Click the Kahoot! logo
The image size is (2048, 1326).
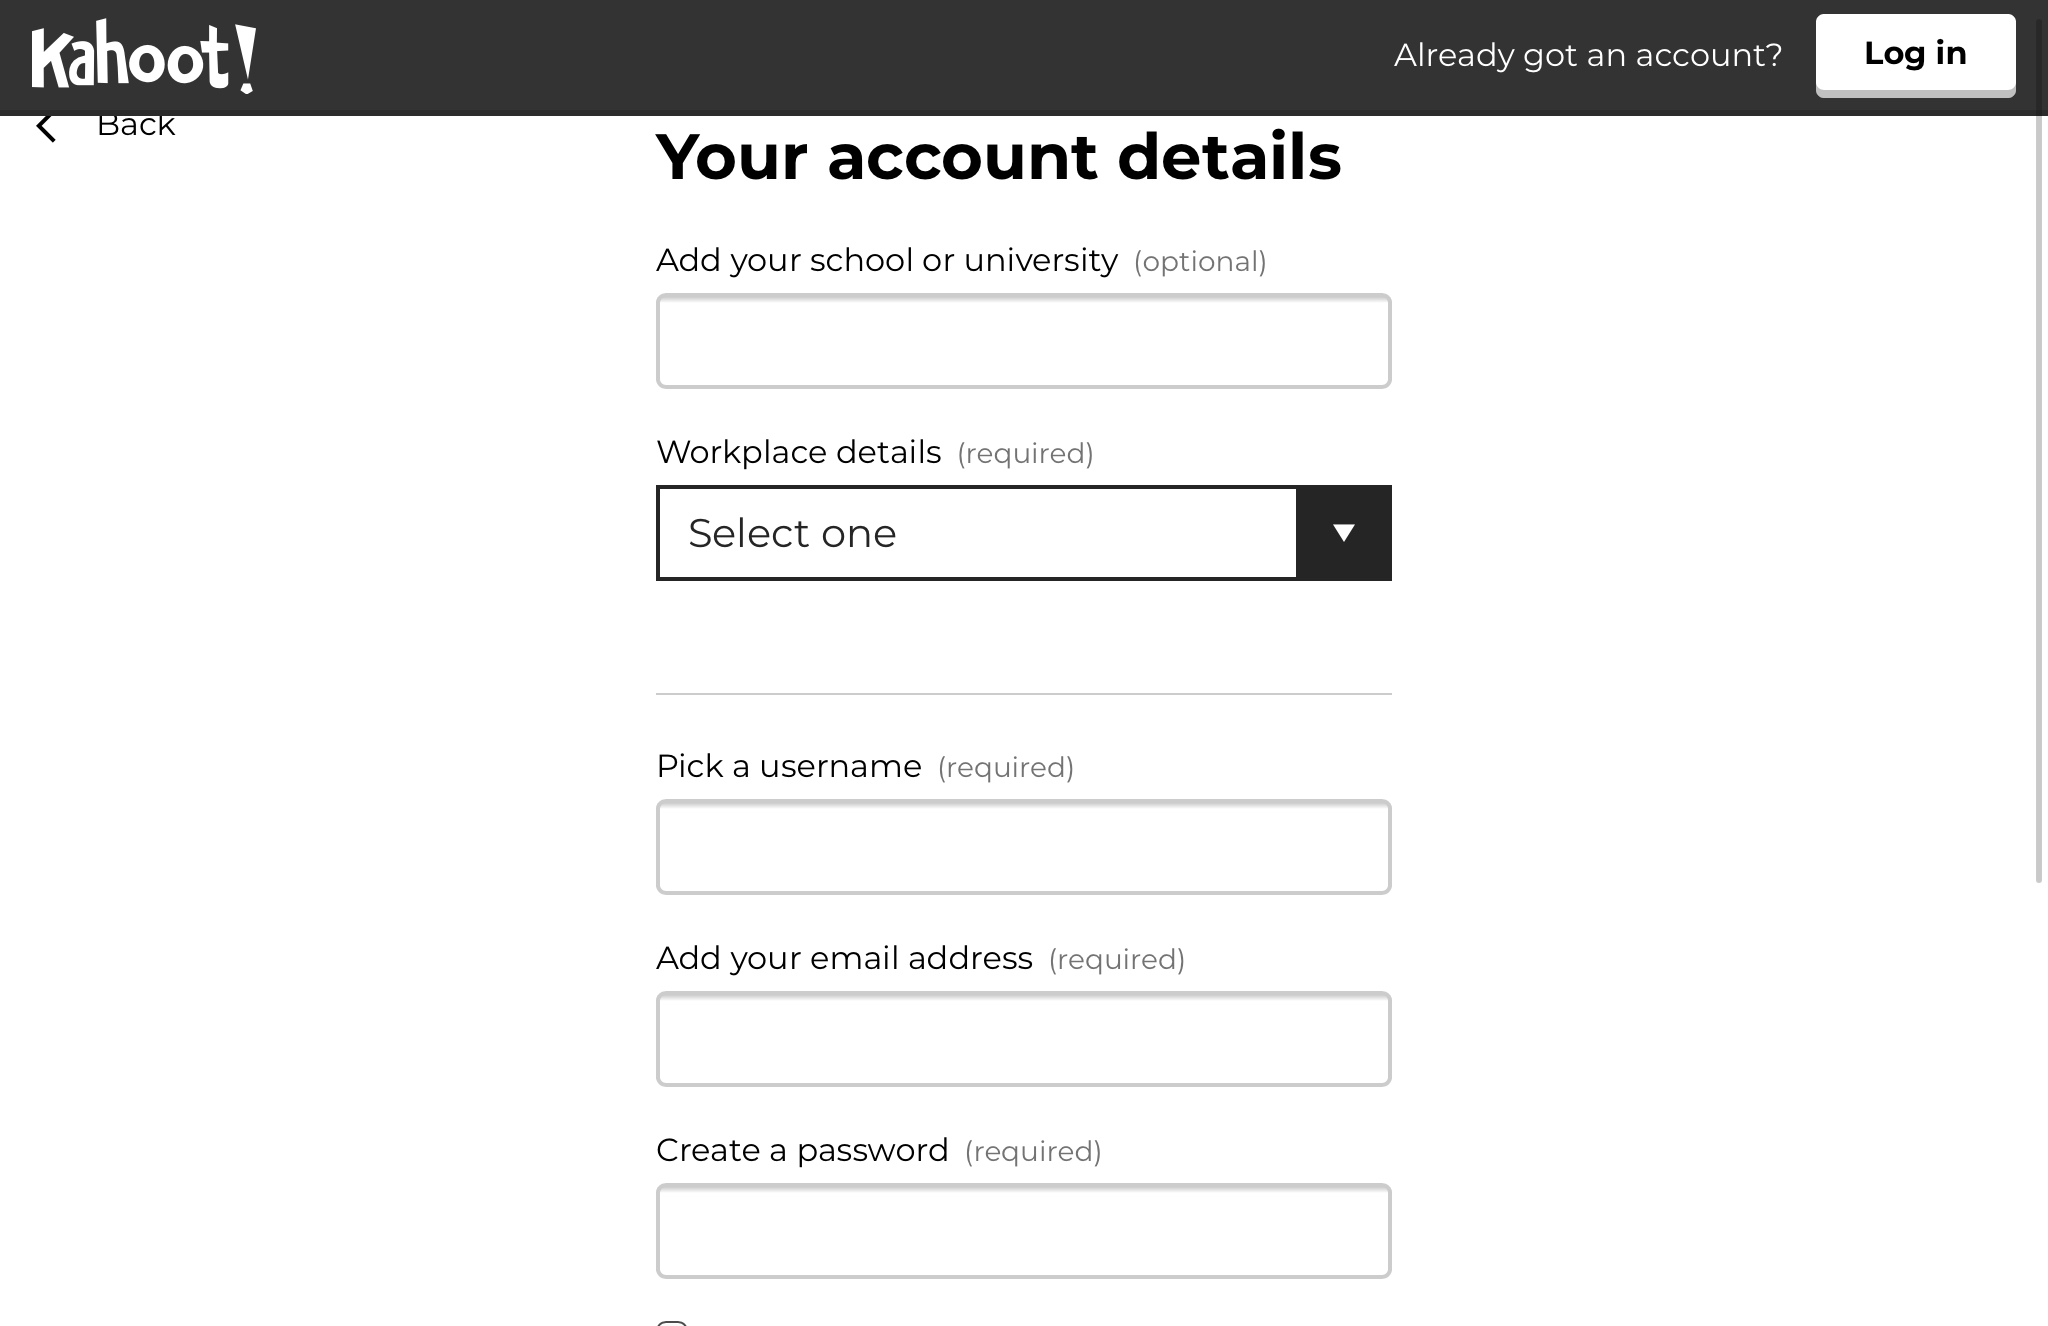point(143,57)
